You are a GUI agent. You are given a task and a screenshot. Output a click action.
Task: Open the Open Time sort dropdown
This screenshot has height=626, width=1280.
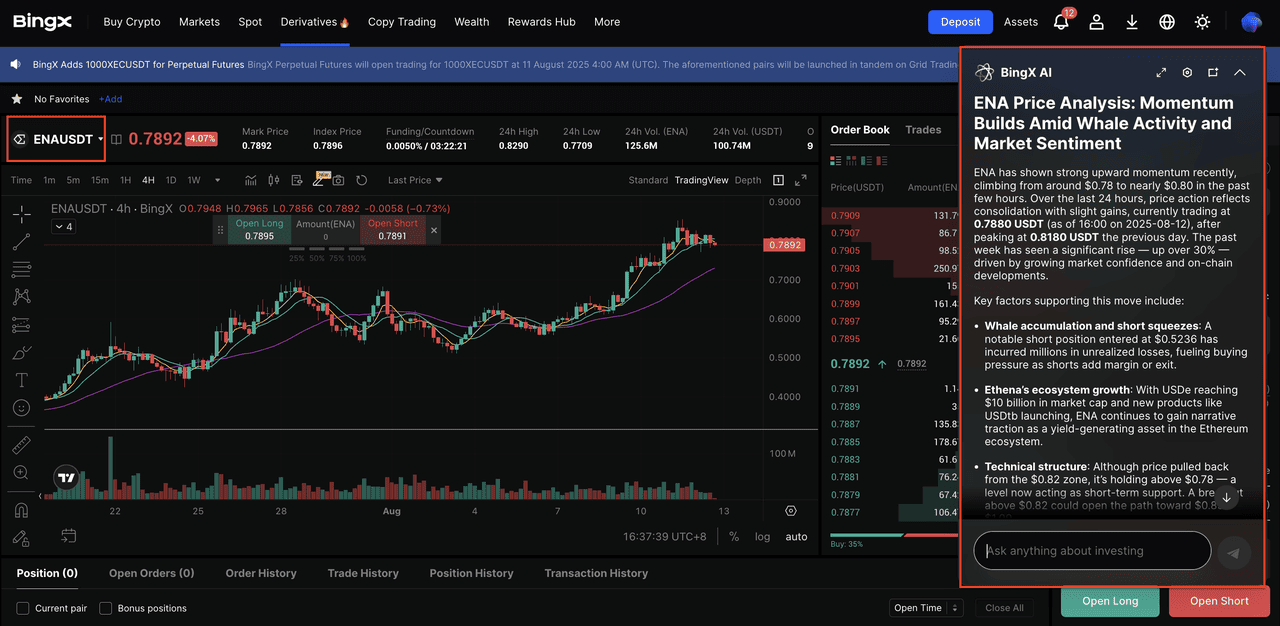[x=926, y=608]
